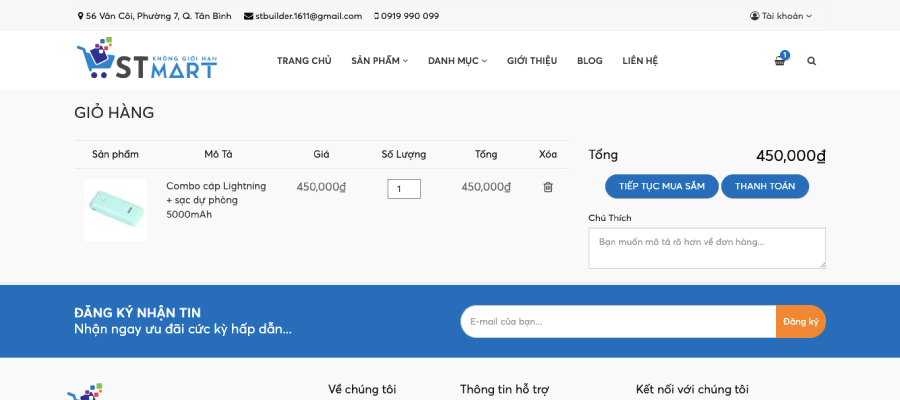Open the BLOG page
Viewport: 900px width, 400px height.
click(x=589, y=61)
